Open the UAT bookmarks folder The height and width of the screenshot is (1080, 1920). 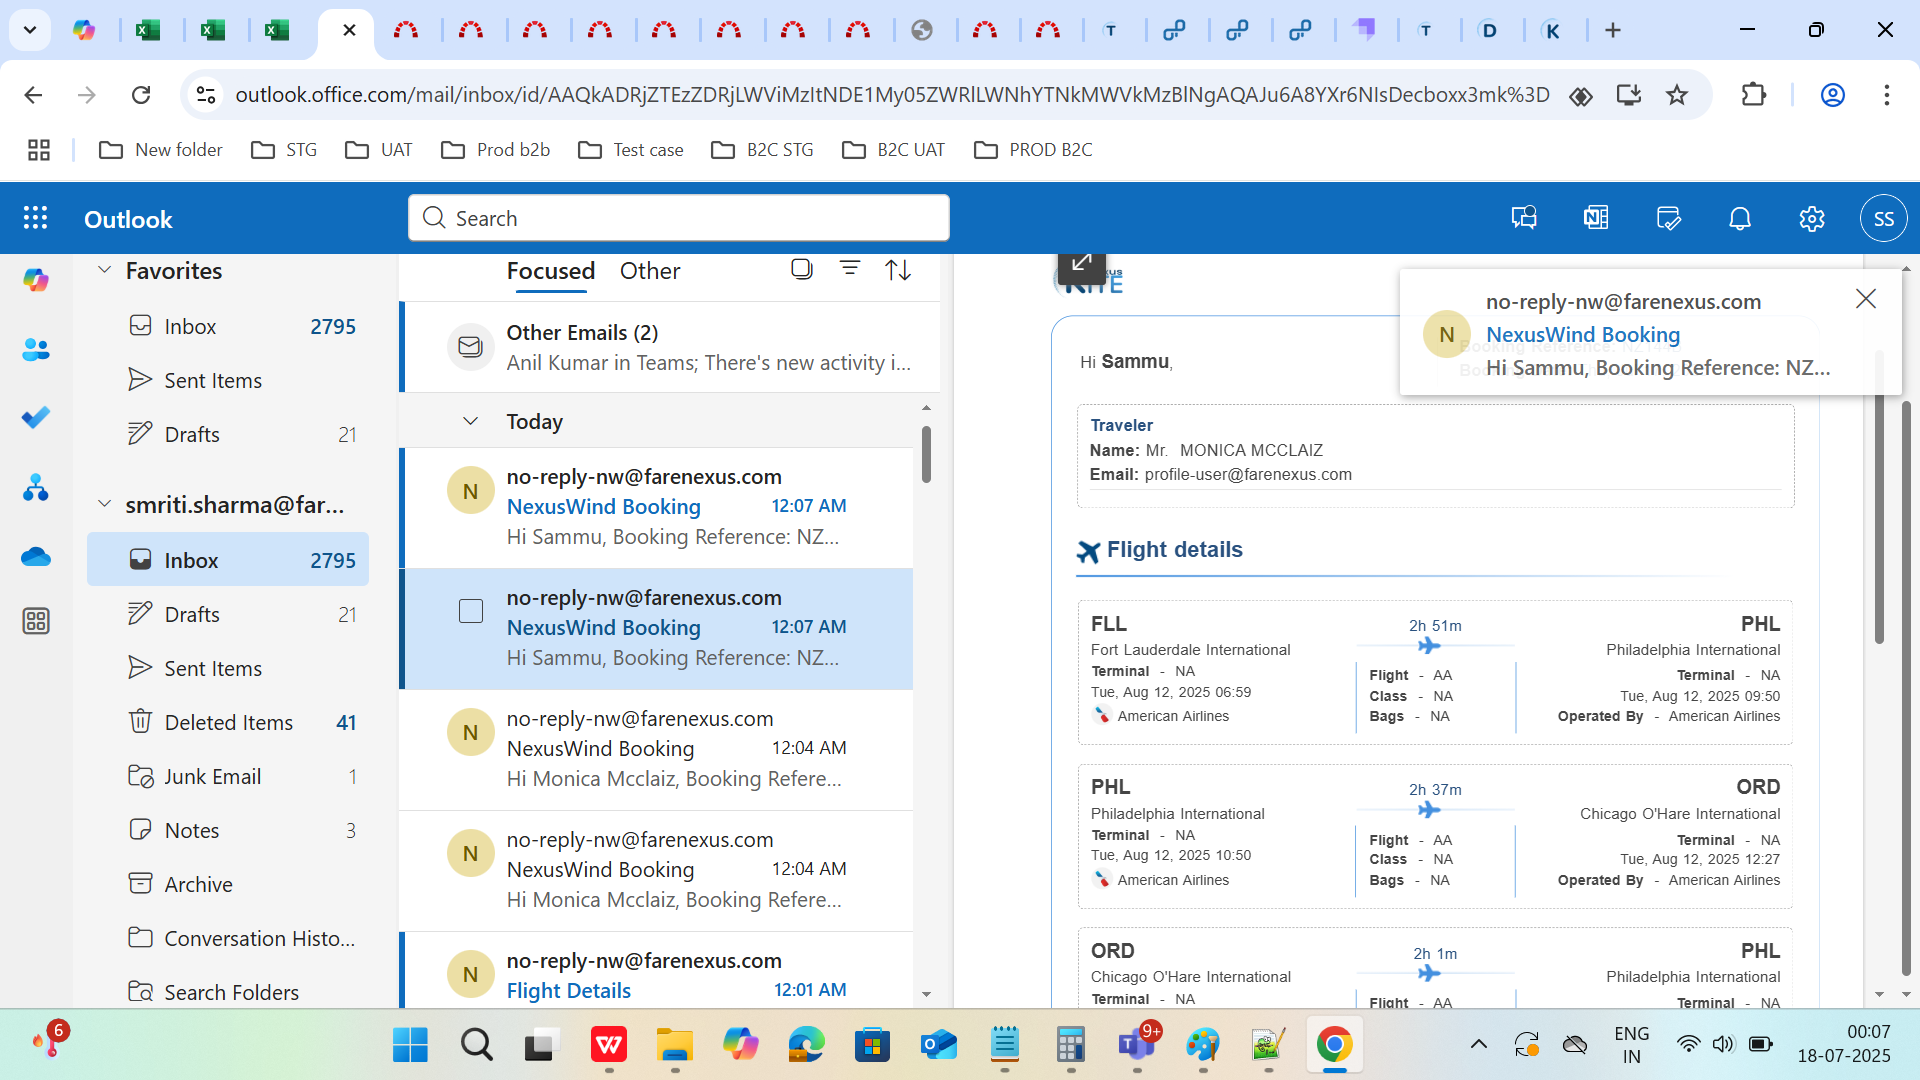click(x=378, y=150)
